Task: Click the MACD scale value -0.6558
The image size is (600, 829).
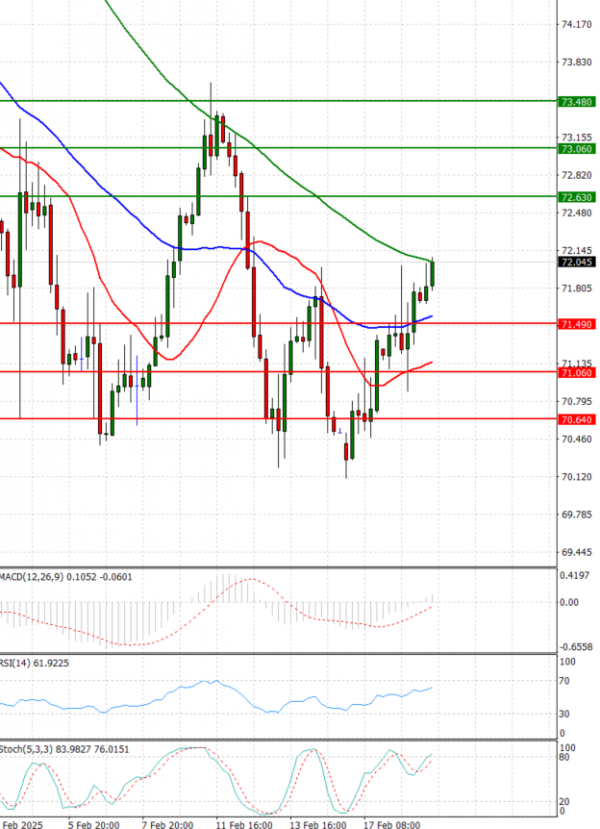Action: tap(576, 647)
